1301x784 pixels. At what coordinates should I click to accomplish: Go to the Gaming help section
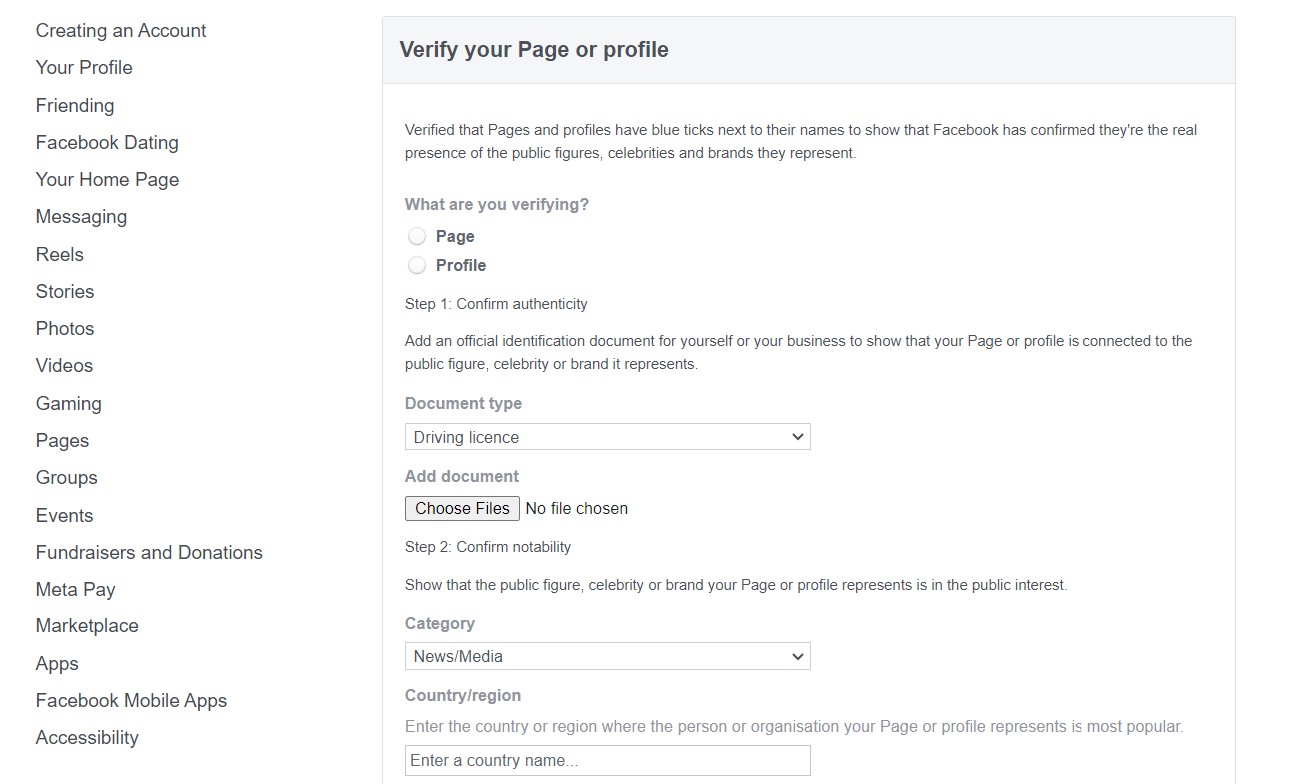68,403
